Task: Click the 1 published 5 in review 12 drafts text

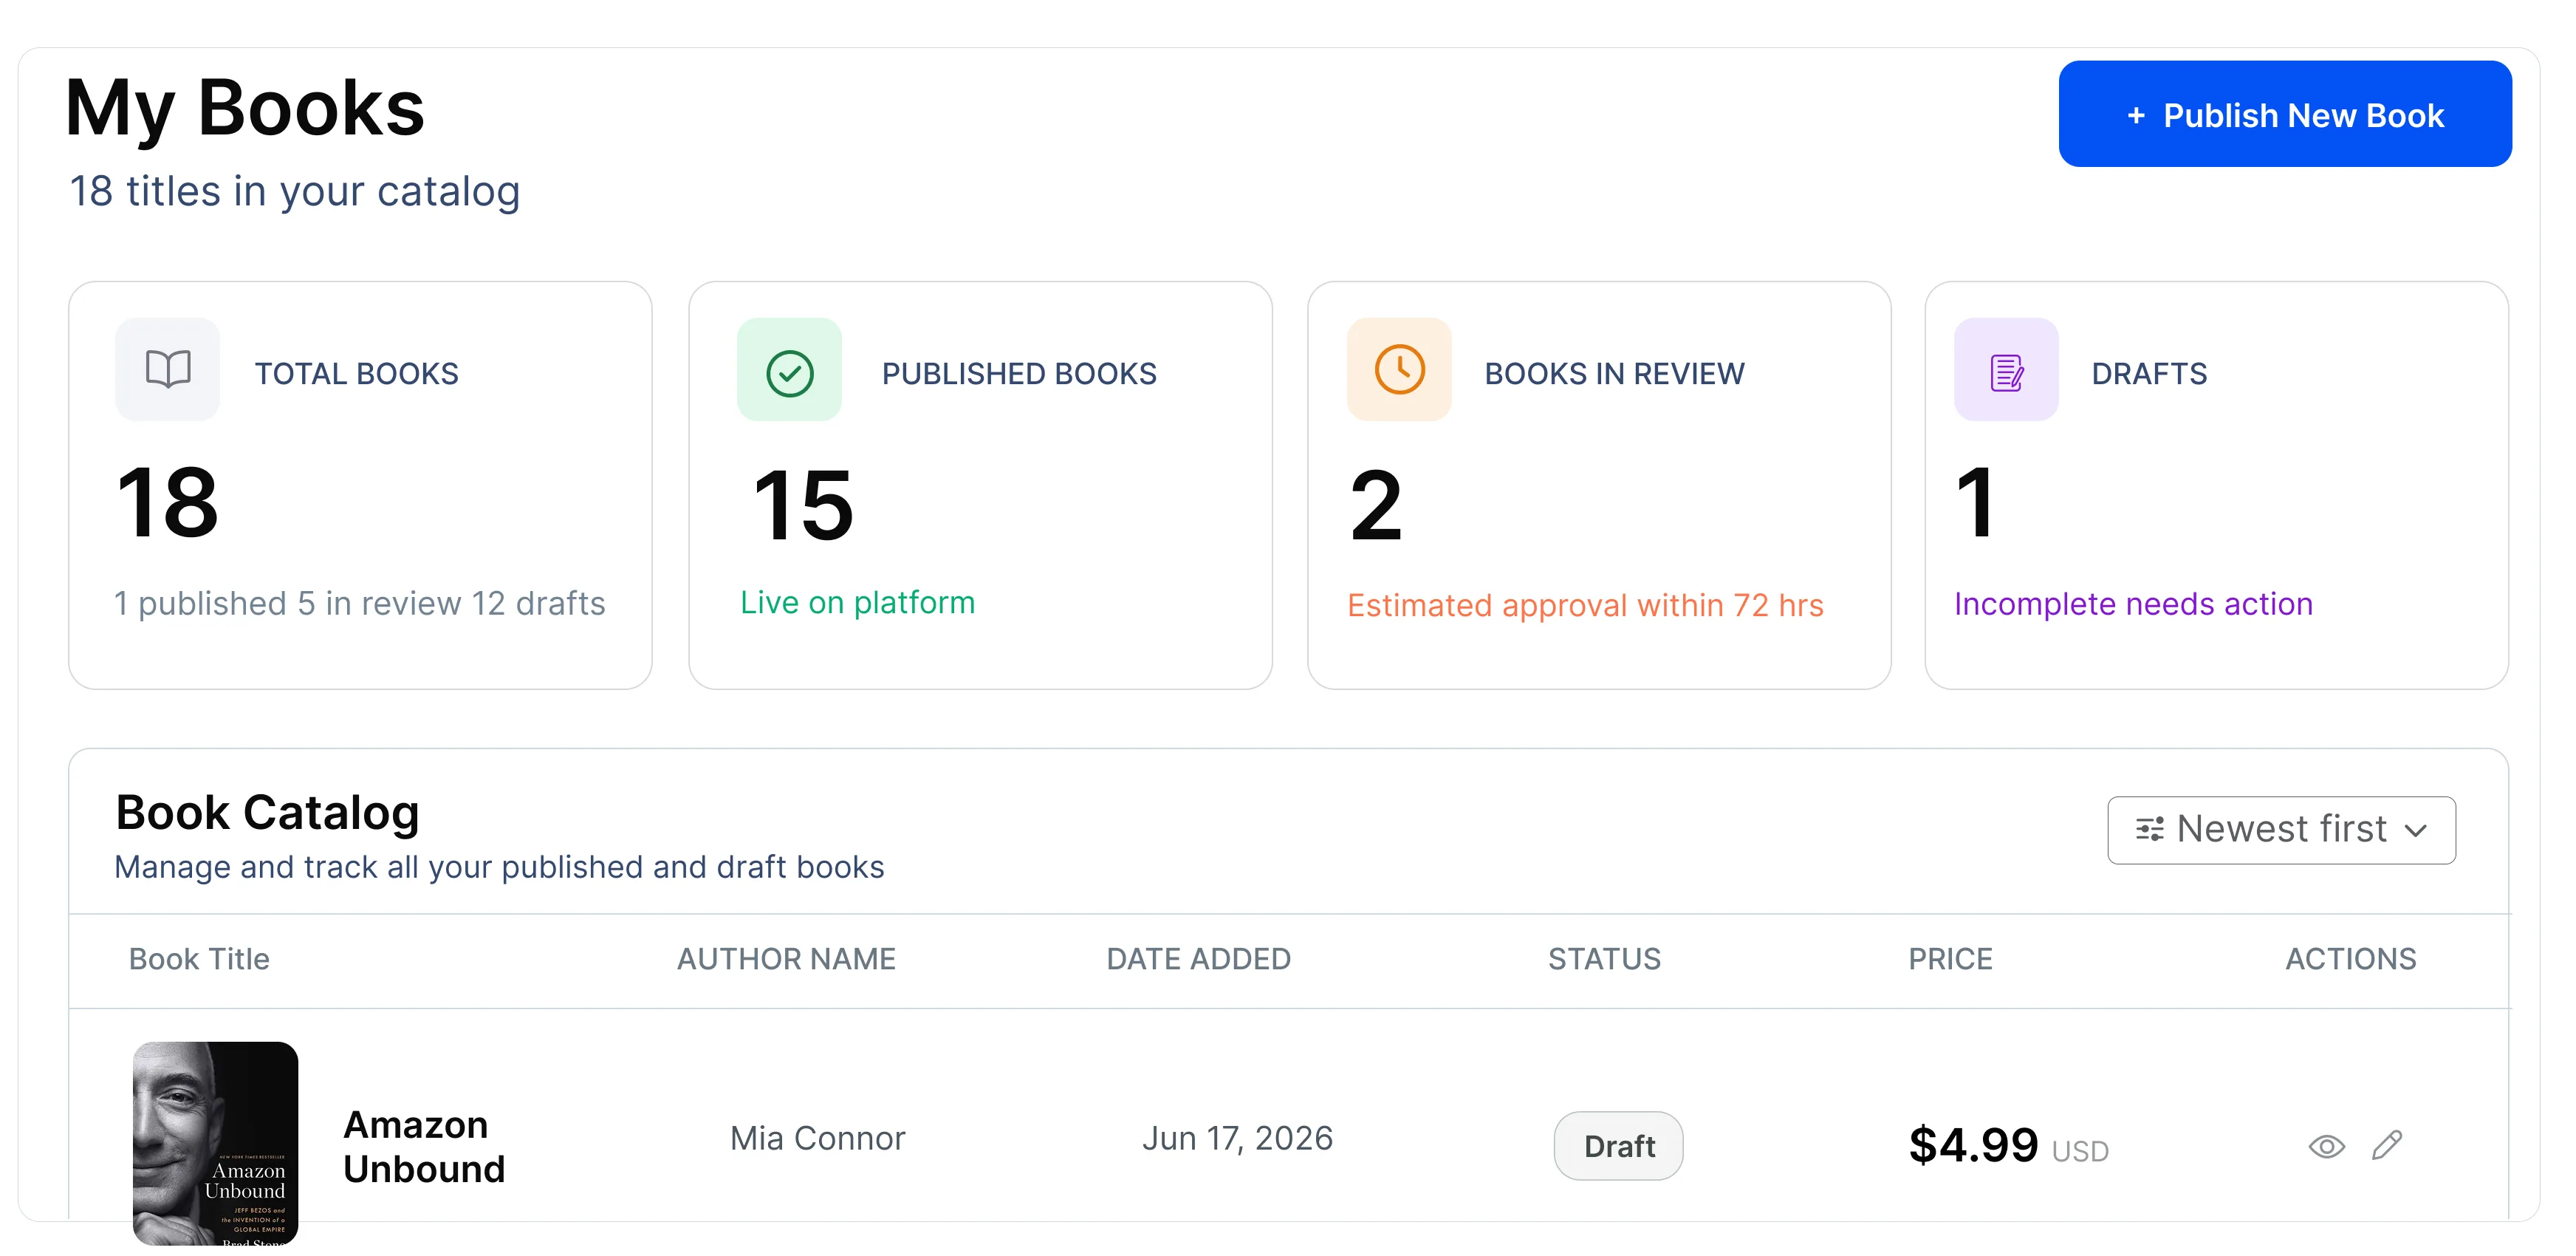Action: pyautogui.click(x=359, y=603)
